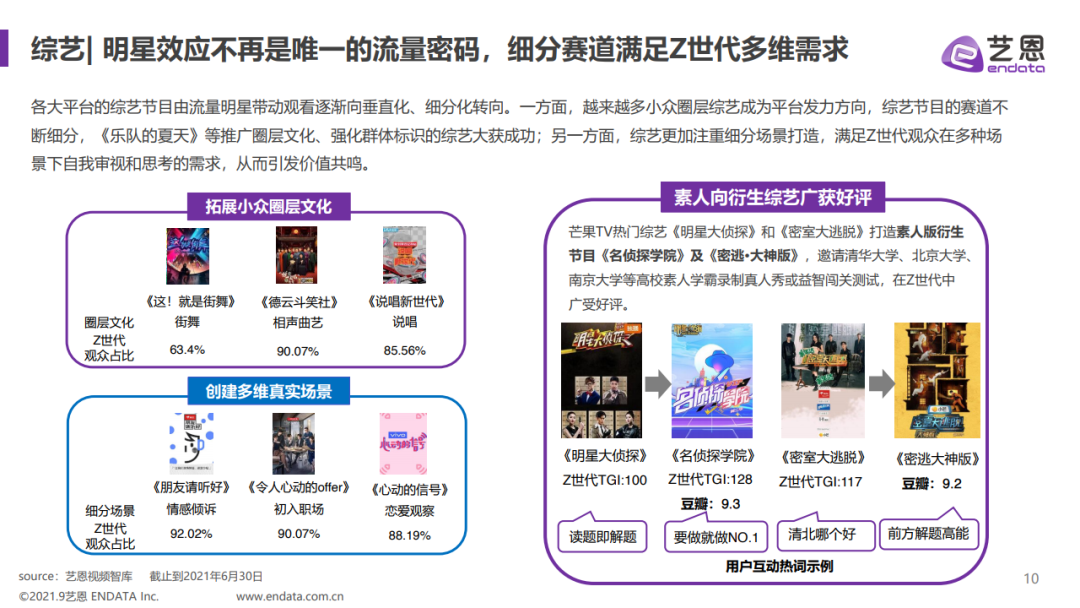The image size is (1080, 608).
Task: Click the 《密逃大神版》 caption text
Action: [x=937, y=459]
